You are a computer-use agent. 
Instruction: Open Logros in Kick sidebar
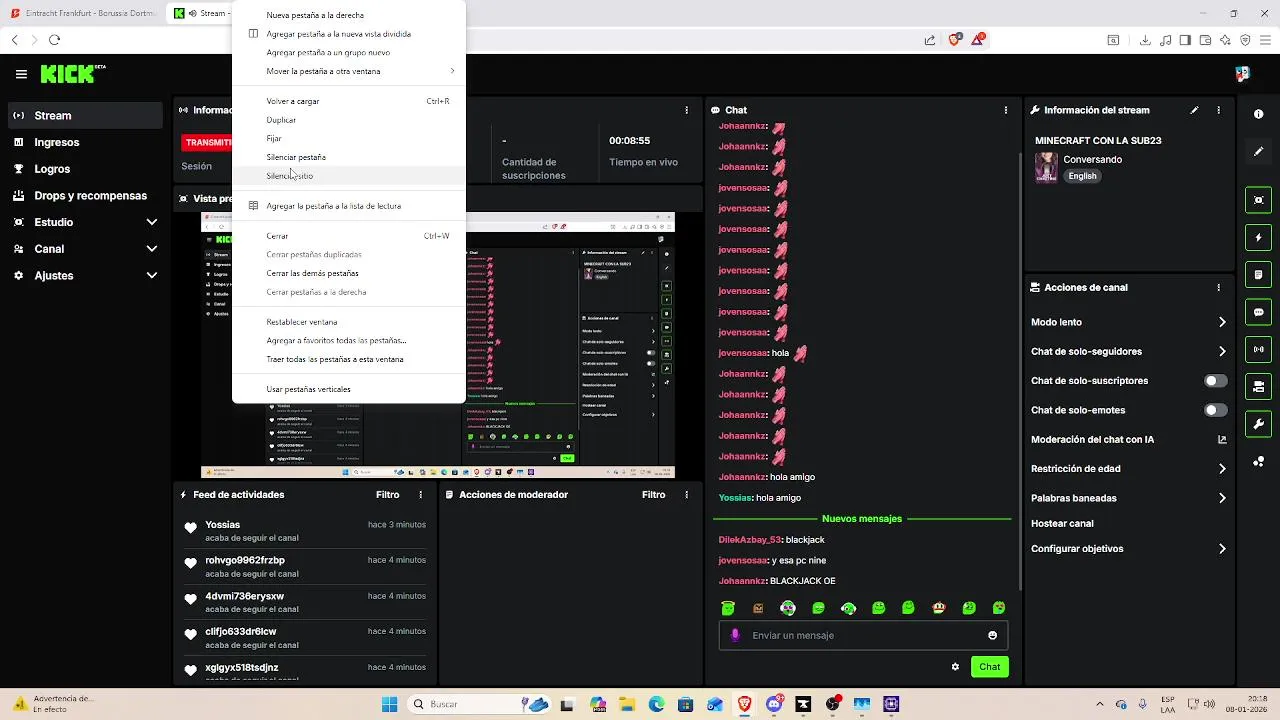coord(85,169)
